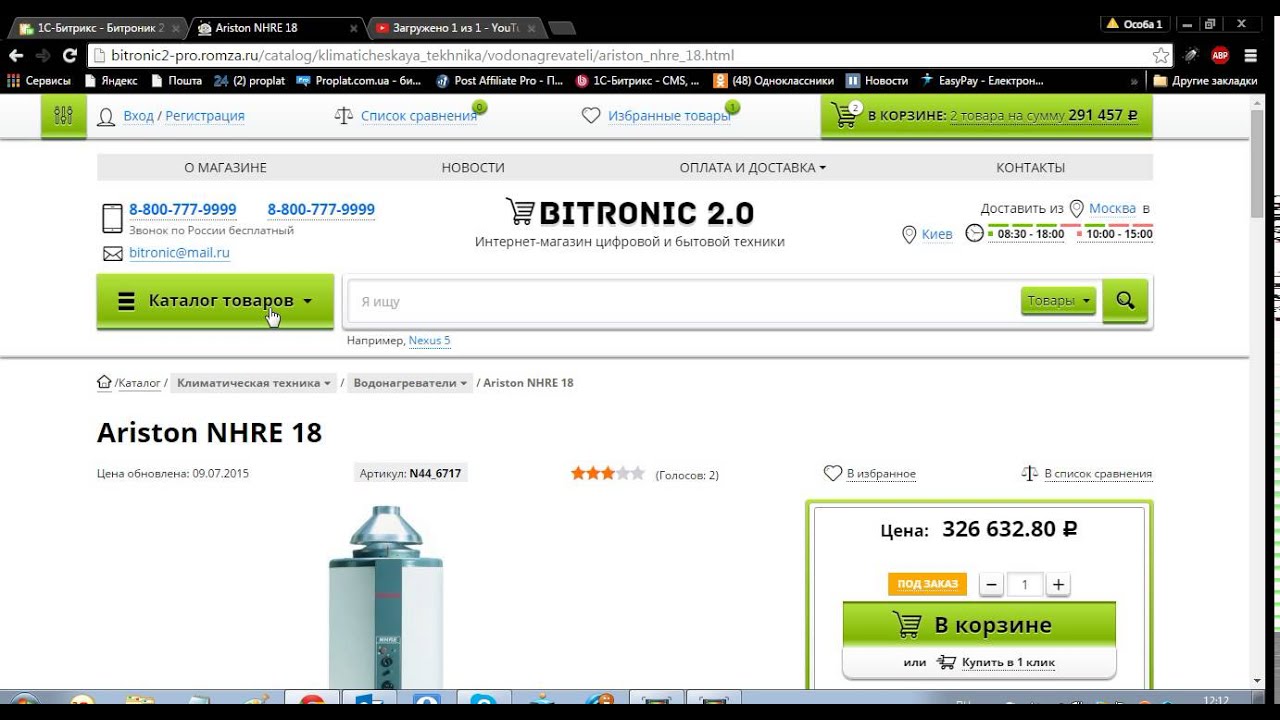Screen dimensions: 1280x720
Task: Click the Nexus 5 search example link
Action: (x=430, y=340)
